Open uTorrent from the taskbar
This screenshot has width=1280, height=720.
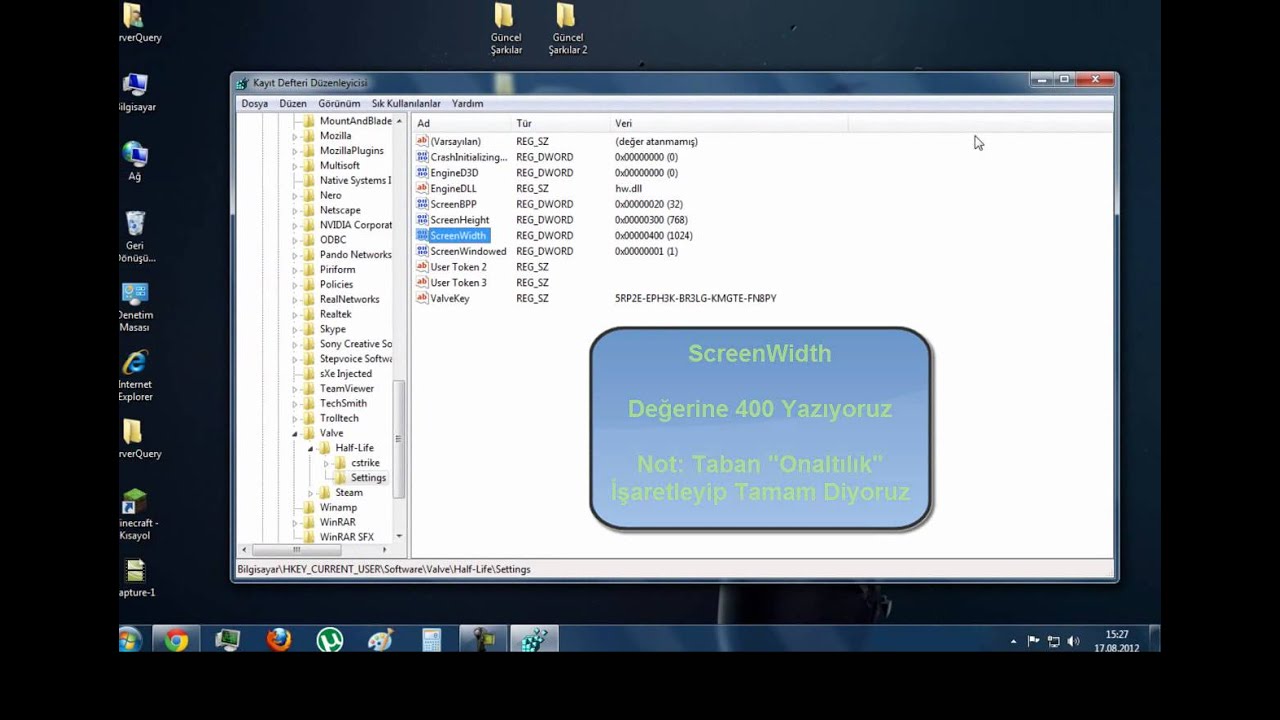click(330, 640)
